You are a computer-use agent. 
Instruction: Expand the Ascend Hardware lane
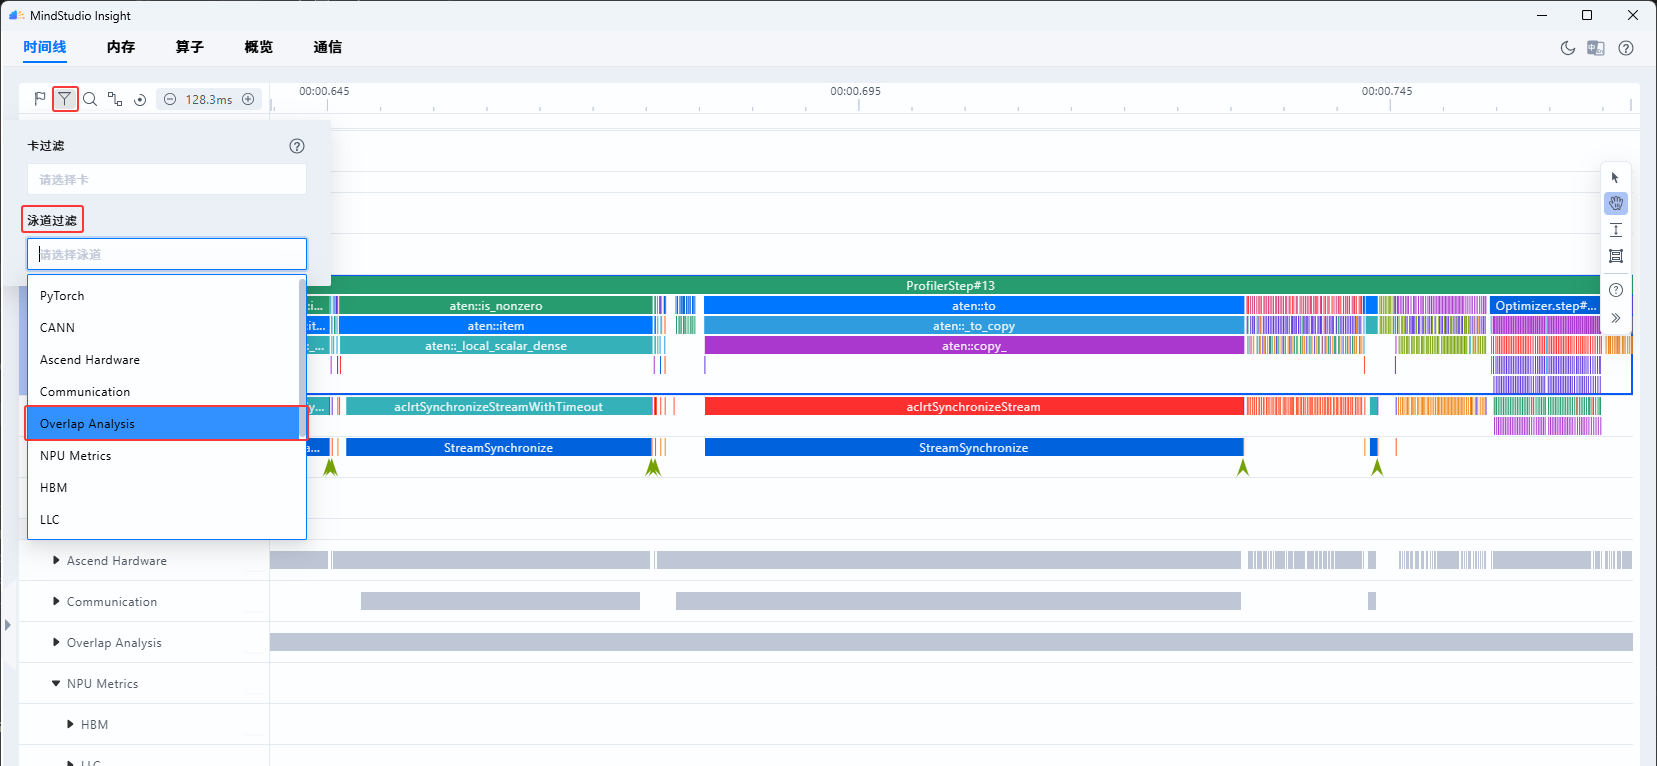tap(57, 561)
